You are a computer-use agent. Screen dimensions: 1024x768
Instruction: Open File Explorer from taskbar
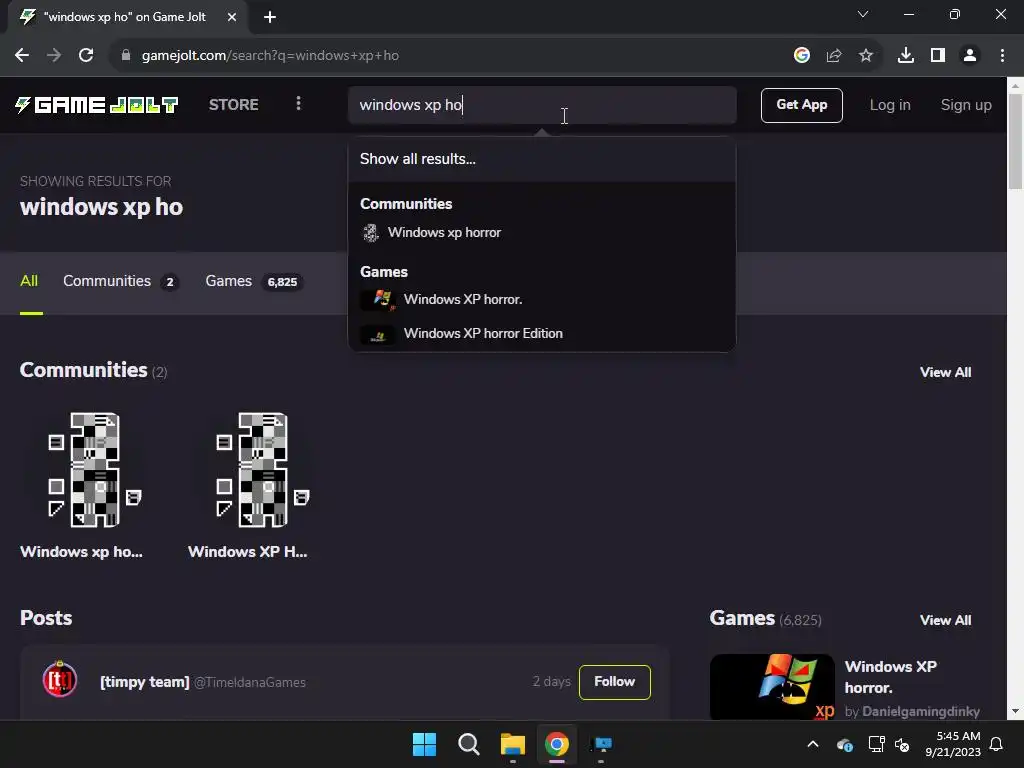tap(513, 744)
